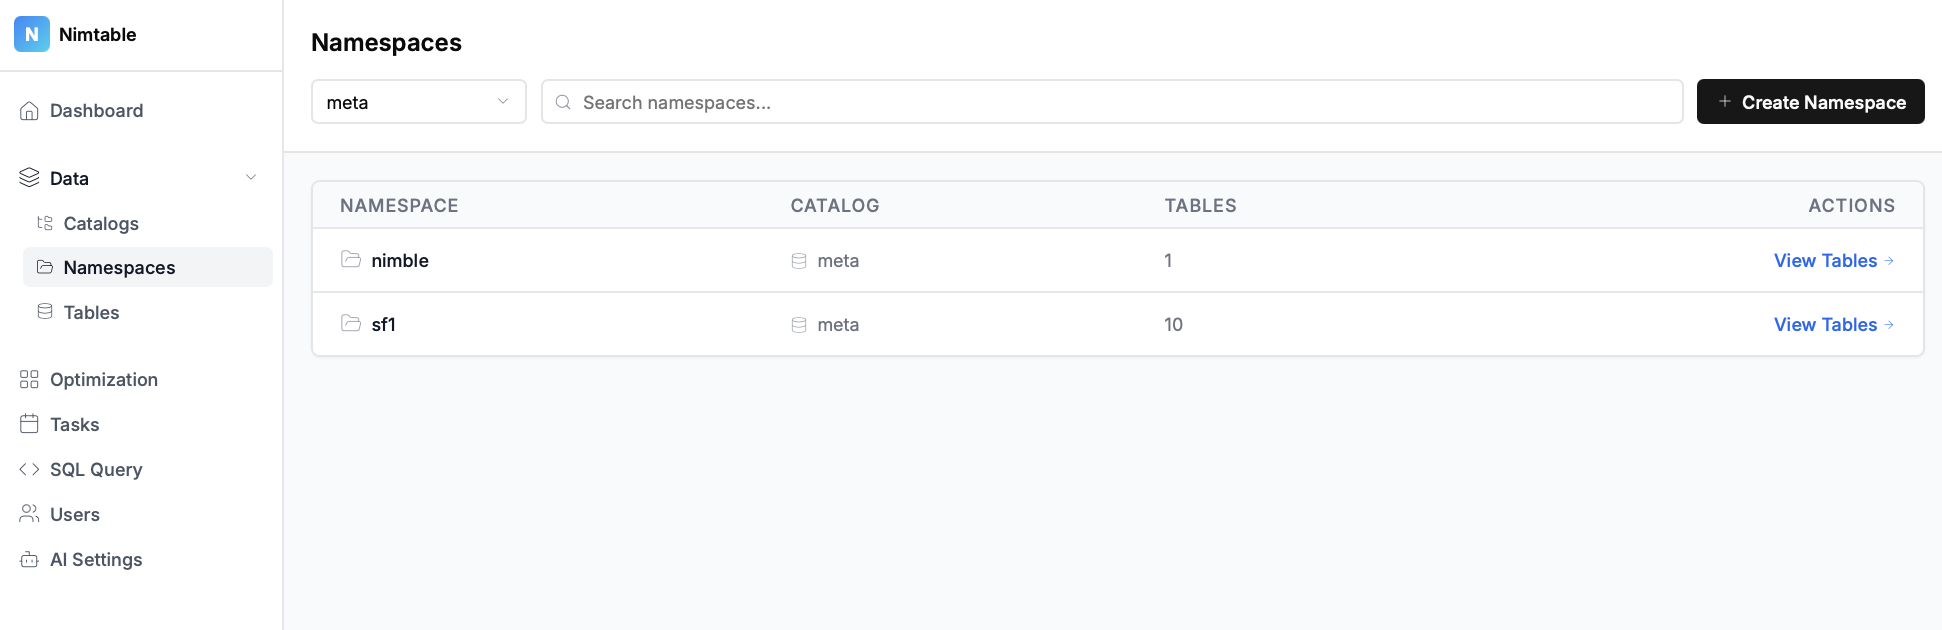This screenshot has height=630, width=1942.
Task: Click the nimble namespace folder icon
Action: [x=351, y=260]
